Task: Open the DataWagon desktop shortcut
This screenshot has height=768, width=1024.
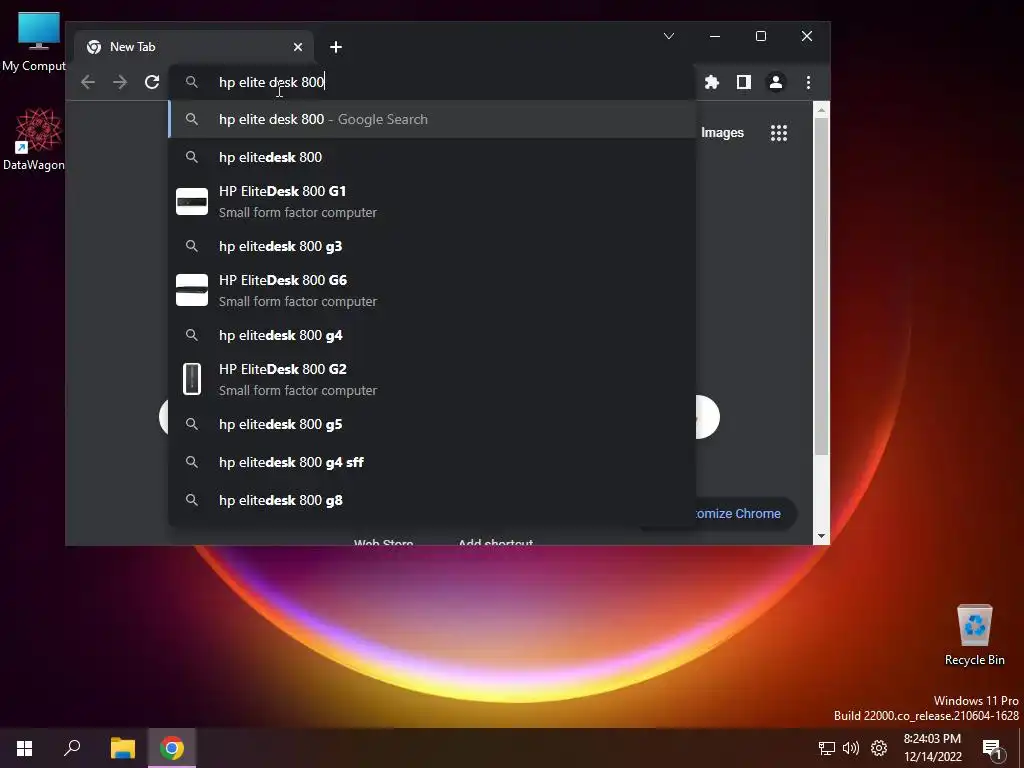Action: (35, 139)
